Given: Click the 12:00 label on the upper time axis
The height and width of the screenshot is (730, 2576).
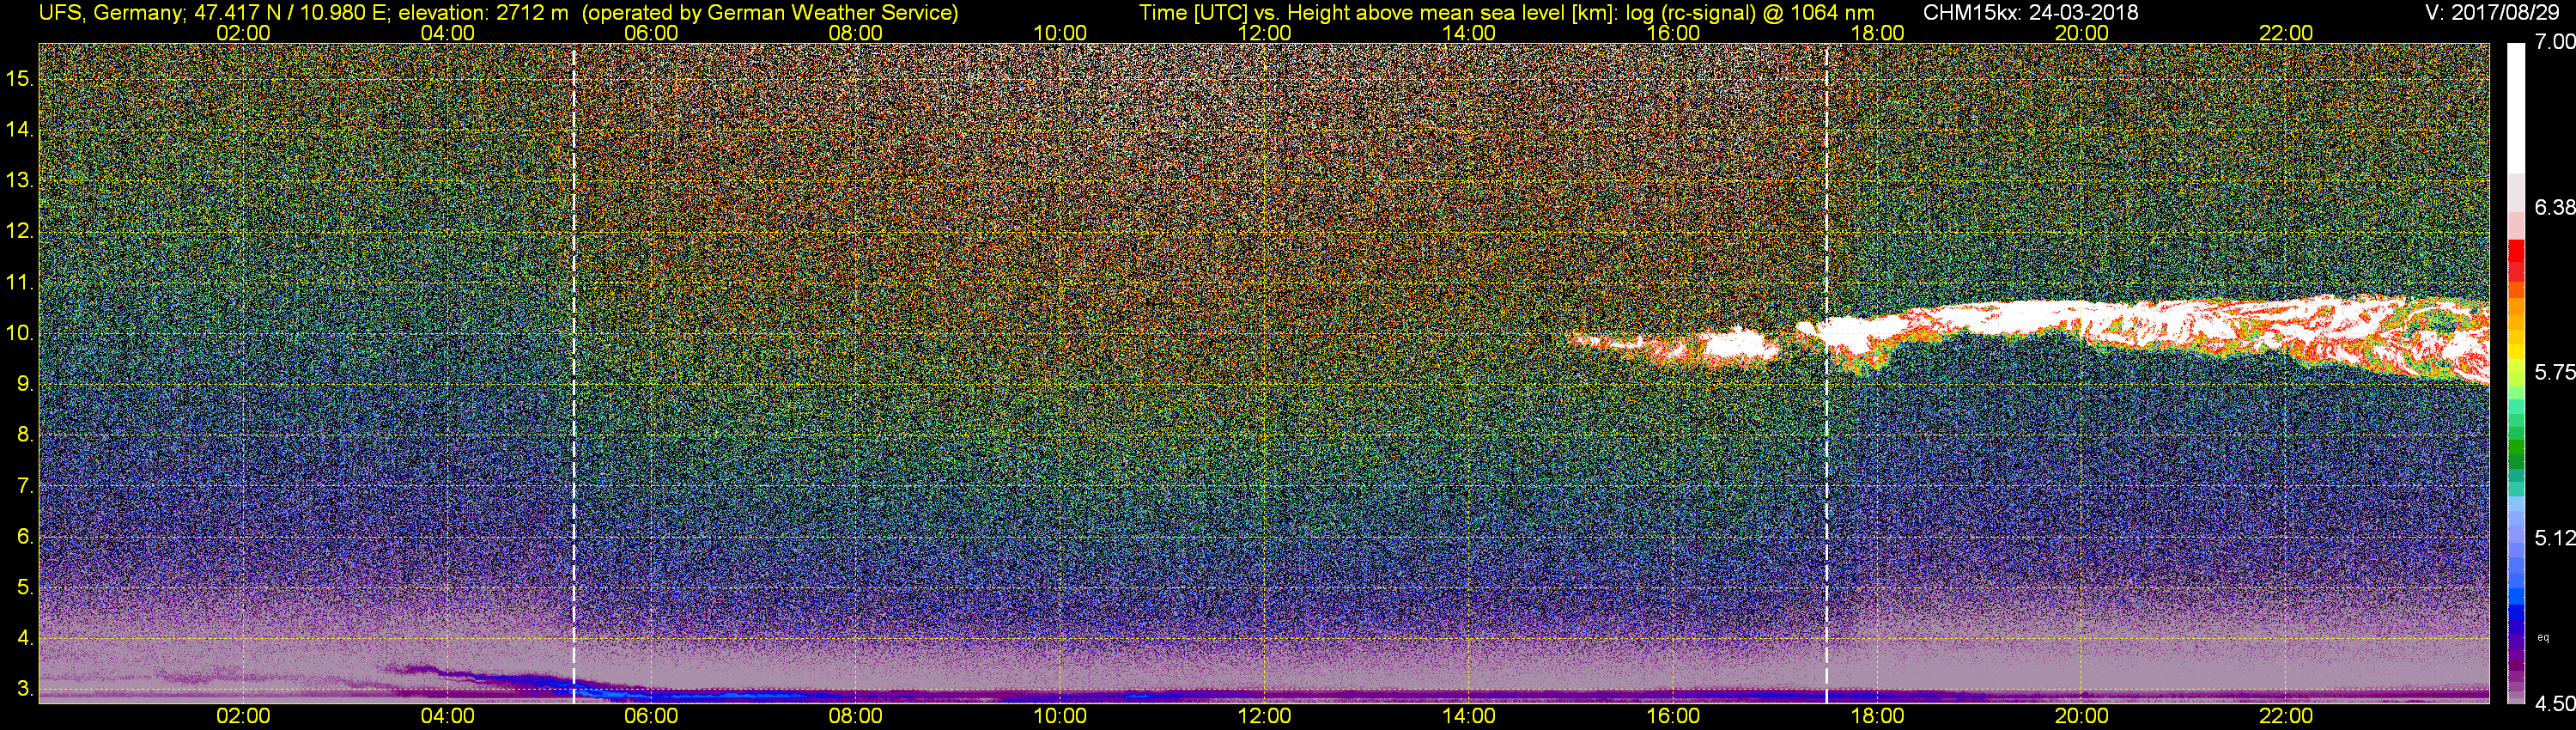Looking at the screenshot, I should tap(1264, 33).
